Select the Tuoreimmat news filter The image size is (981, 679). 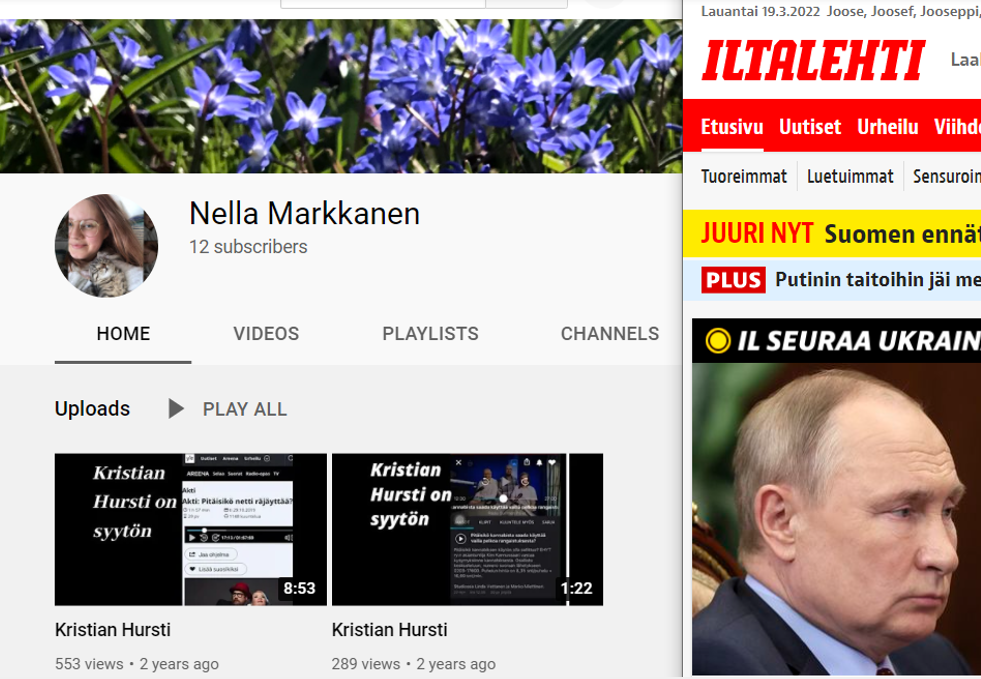click(x=744, y=176)
